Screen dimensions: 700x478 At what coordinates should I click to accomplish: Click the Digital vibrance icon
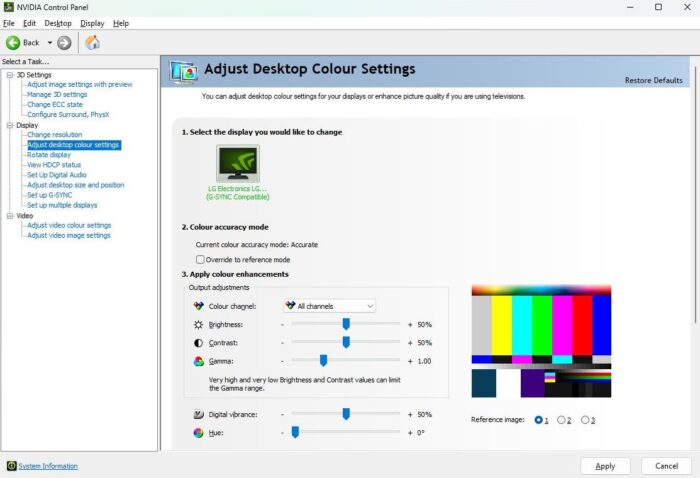click(199, 414)
